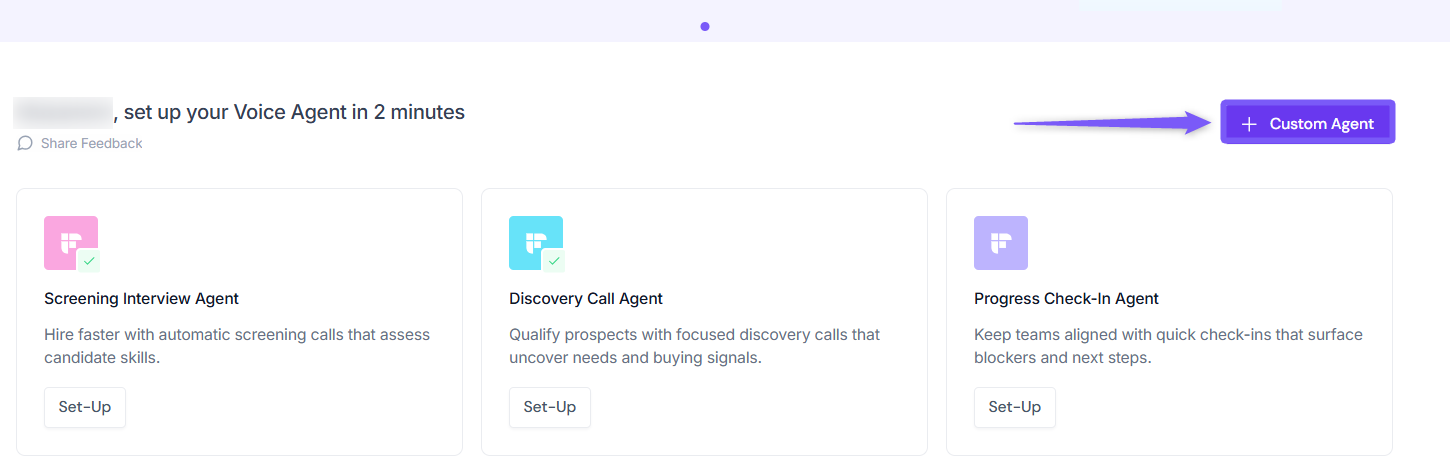The width and height of the screenshot is (1450, 468).
Task: Click the green checkmark badge on Screening Interview icon
Action: tap(89, 261)
